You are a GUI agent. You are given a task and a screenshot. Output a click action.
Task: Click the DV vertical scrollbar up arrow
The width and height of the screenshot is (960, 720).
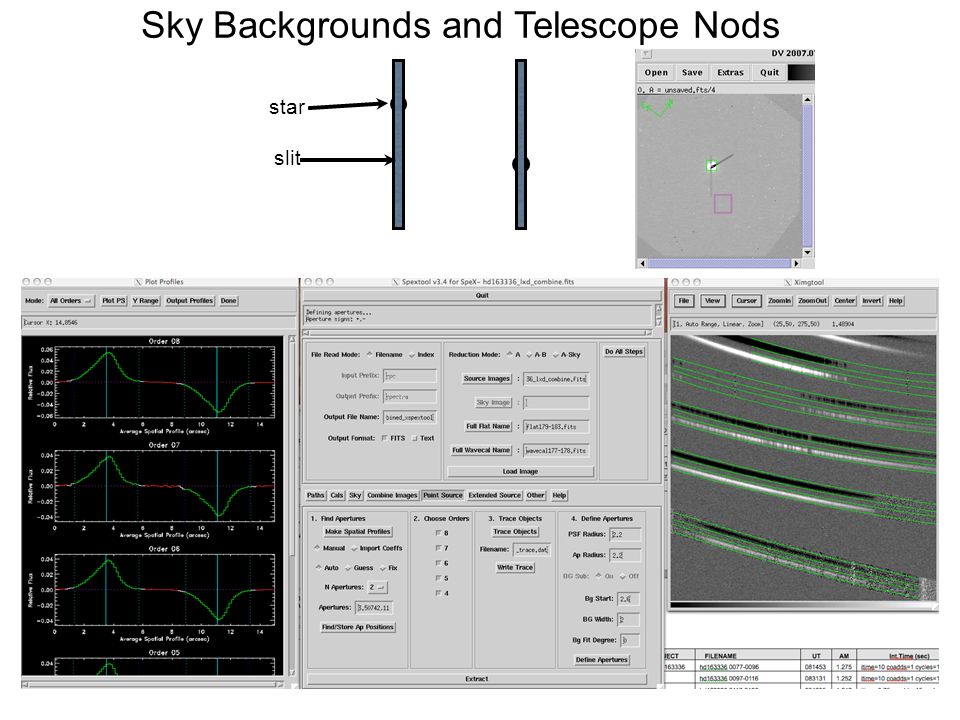tap(808, 99)
